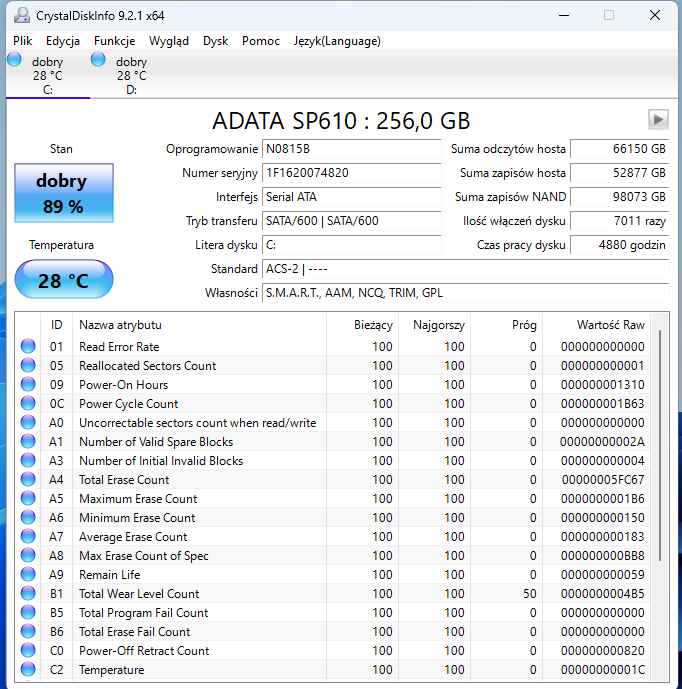Click status icon of Power Cycle Count row

[x=28, y=403]
